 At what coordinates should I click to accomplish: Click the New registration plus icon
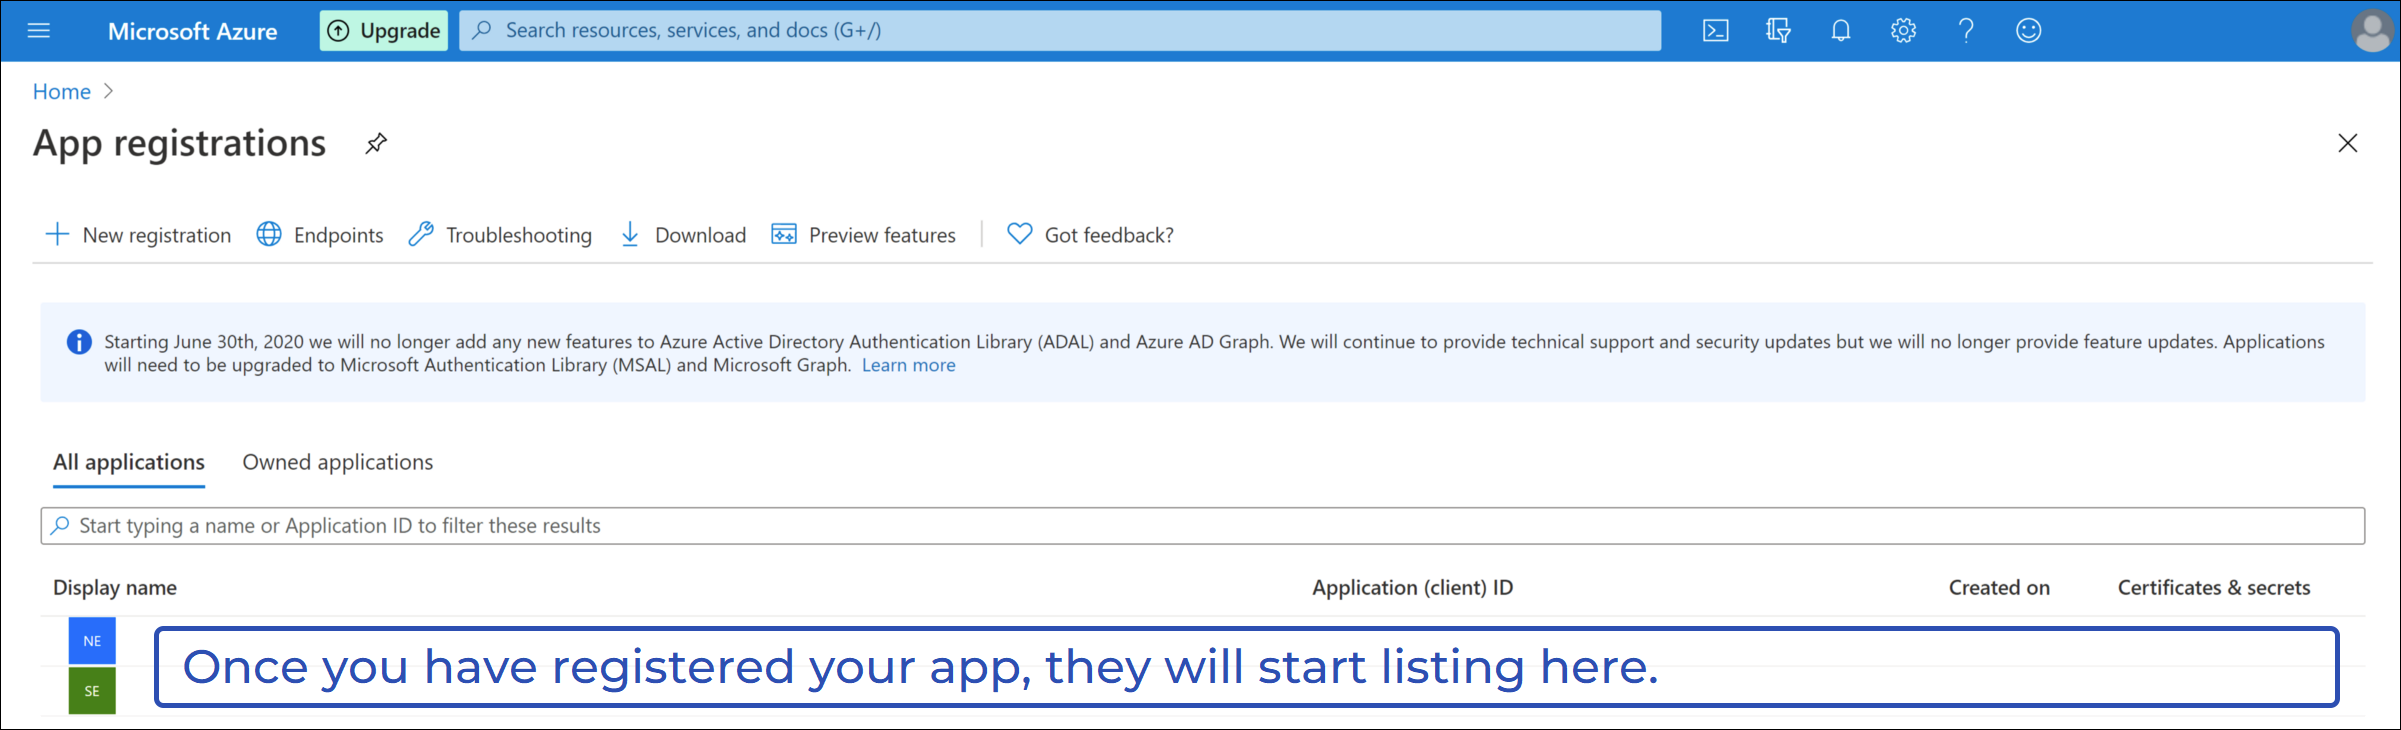[57, 234]
